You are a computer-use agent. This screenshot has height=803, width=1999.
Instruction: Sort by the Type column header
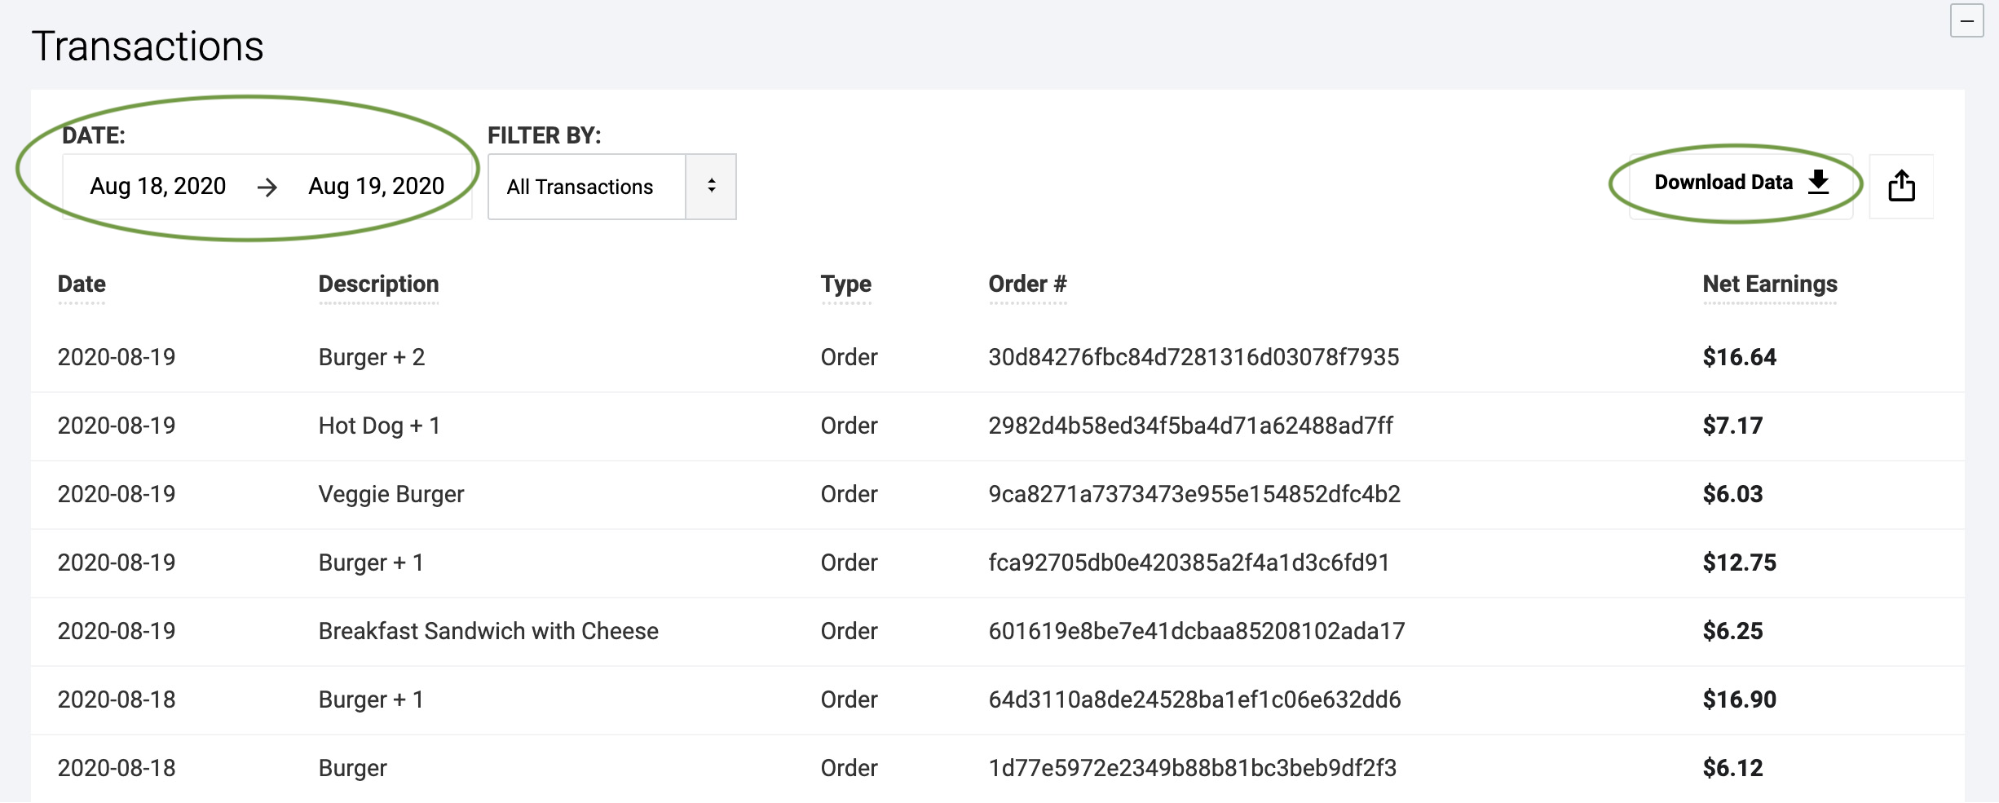(846, 285)
